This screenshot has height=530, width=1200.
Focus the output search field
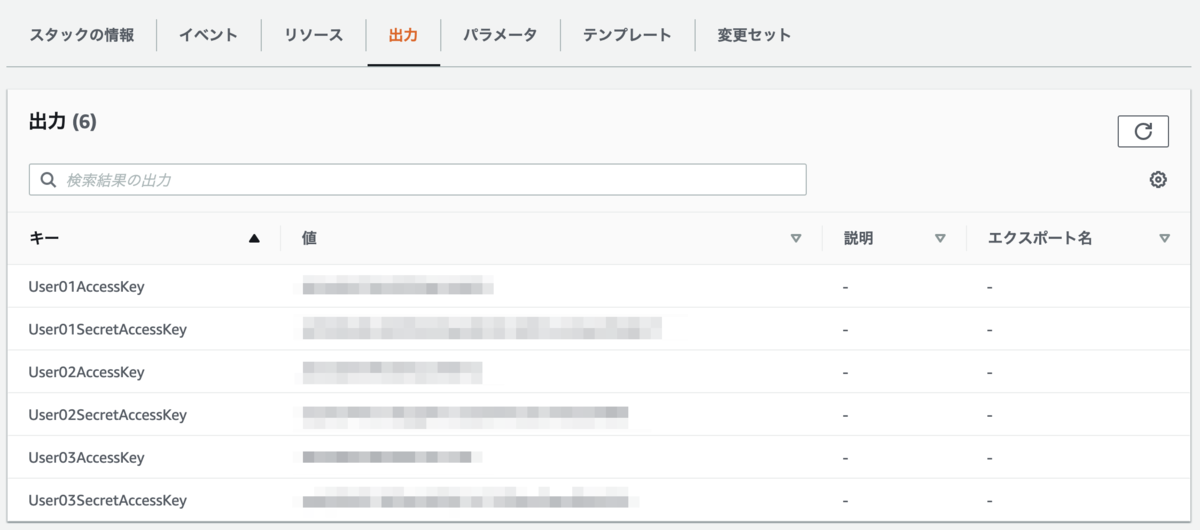point(417,180)
